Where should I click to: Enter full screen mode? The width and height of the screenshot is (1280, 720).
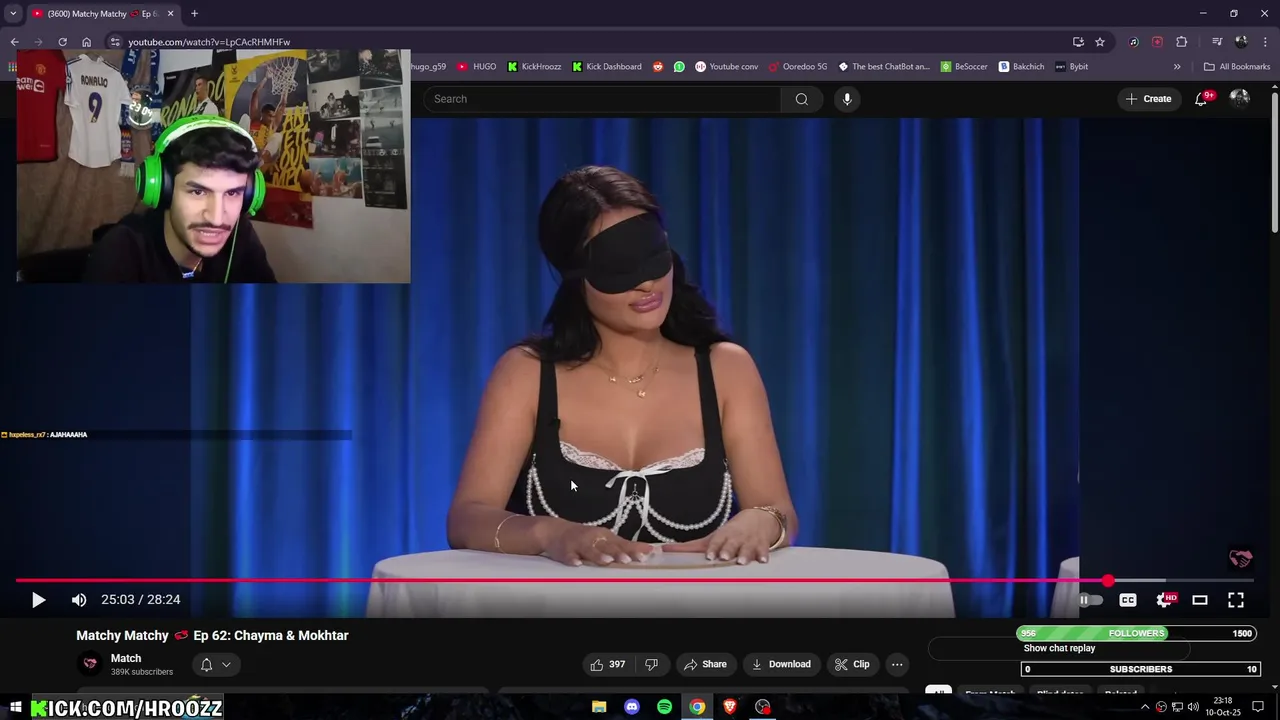(x=1236, y=600)
